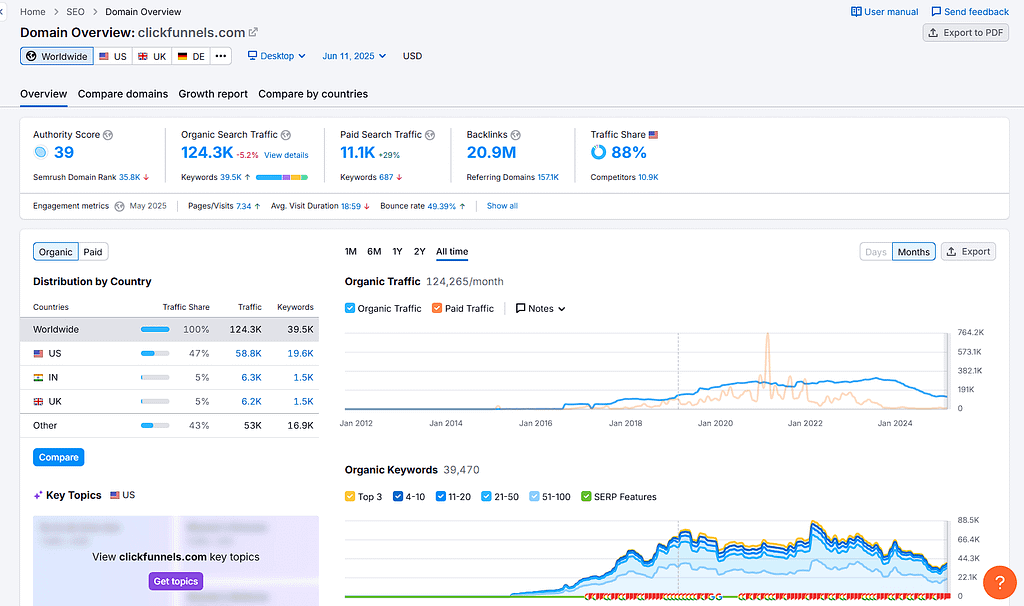The image size is (1024, 606).
Task: Click the chart Export button
Action: coord(968,252)
